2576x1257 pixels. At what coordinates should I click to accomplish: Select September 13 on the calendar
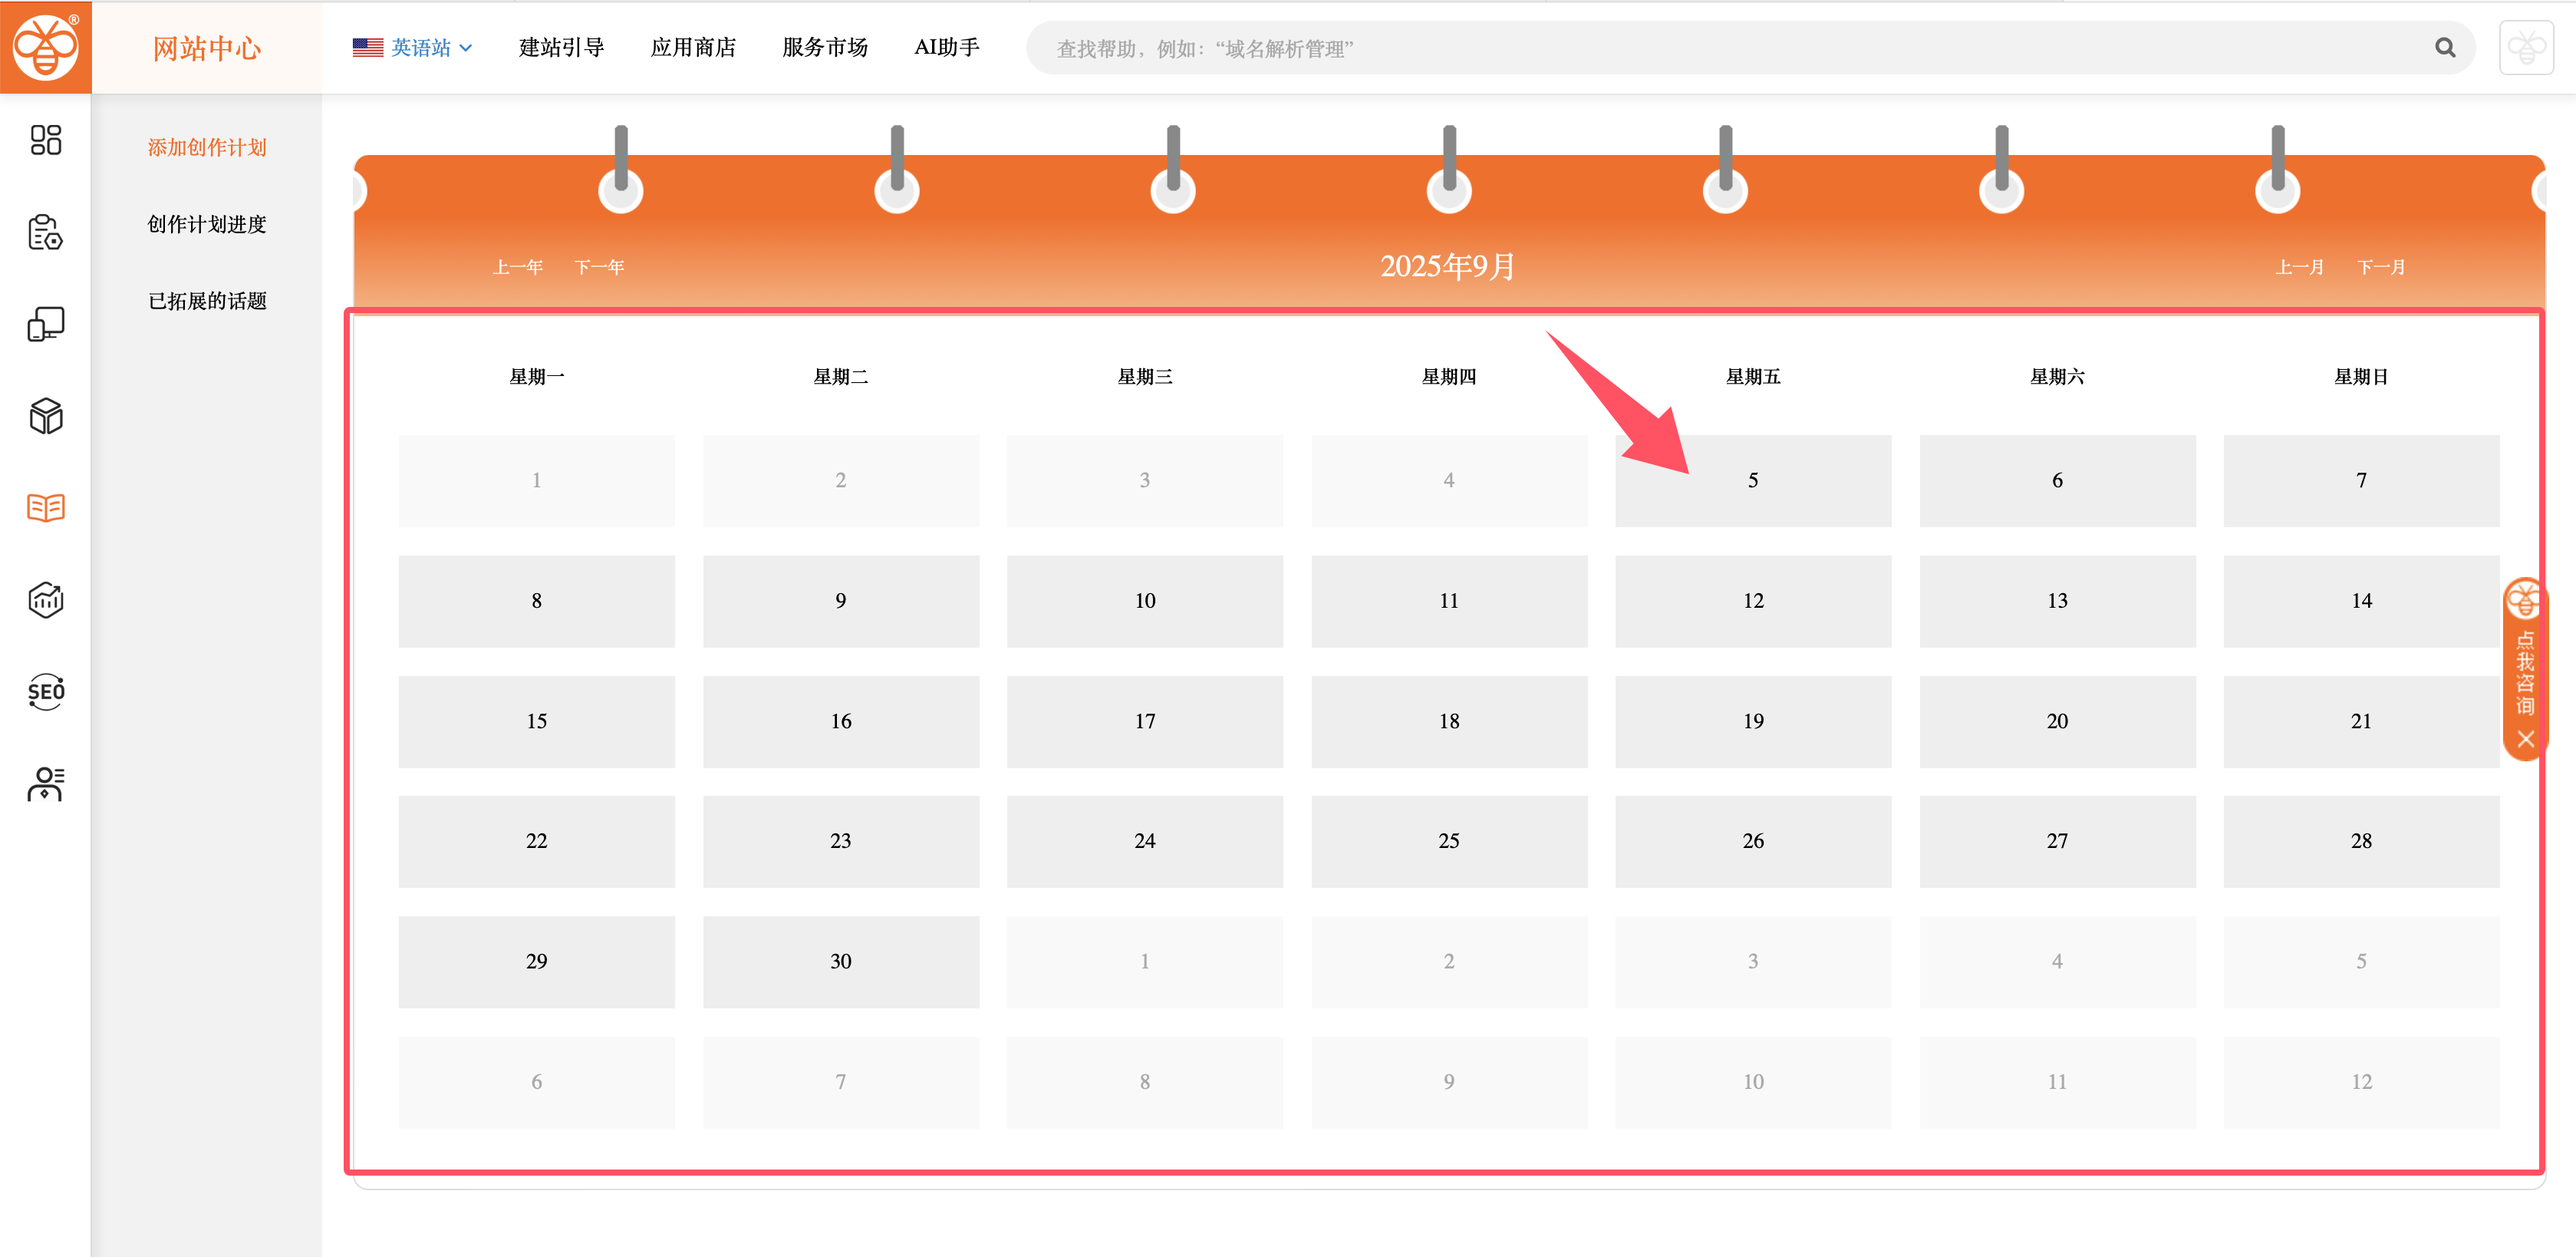2057,601
